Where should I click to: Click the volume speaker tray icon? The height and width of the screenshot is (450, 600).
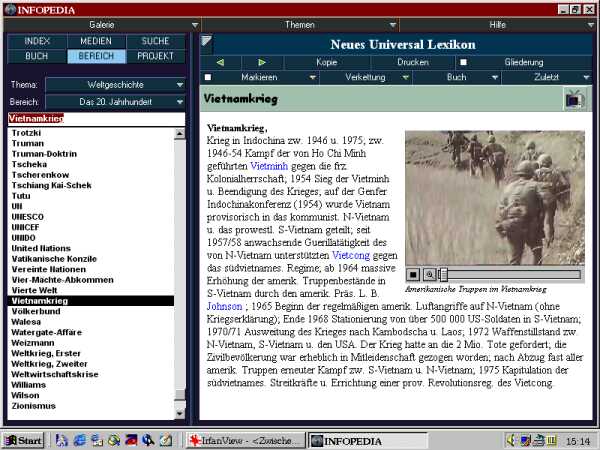(x=512, y=440)
